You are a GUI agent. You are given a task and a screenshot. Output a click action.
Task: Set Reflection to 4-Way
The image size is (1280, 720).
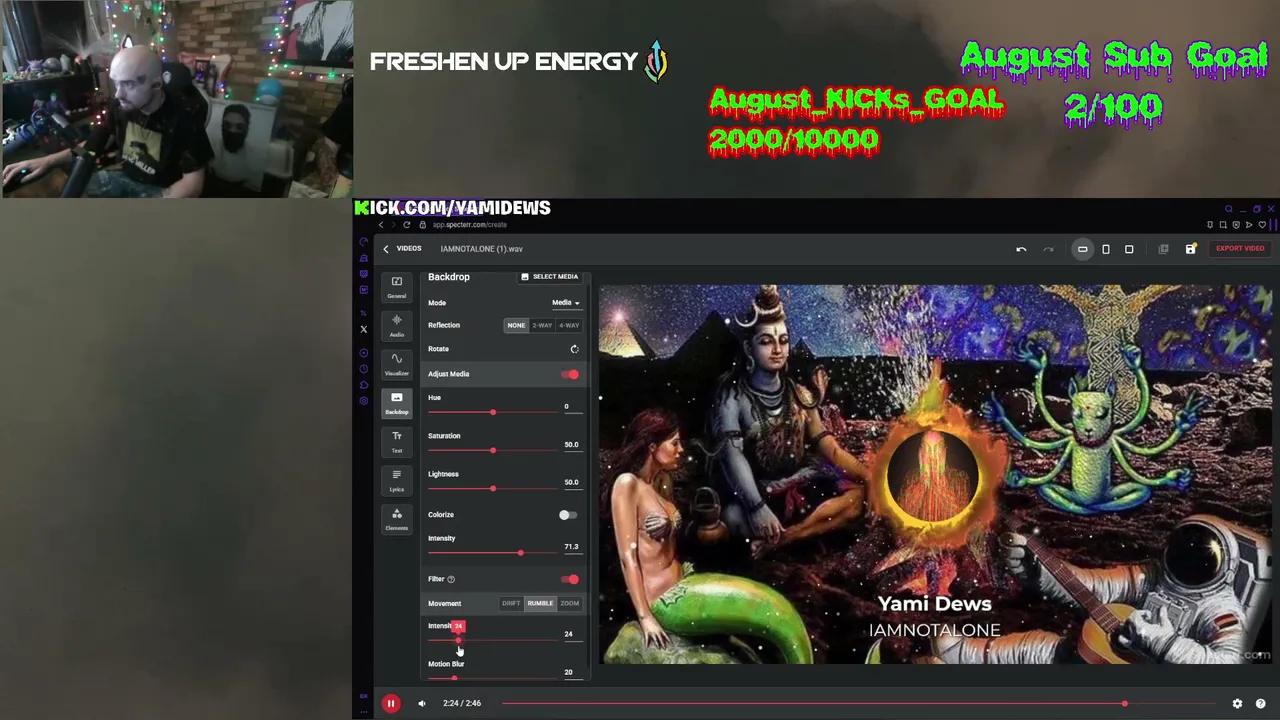569,325
